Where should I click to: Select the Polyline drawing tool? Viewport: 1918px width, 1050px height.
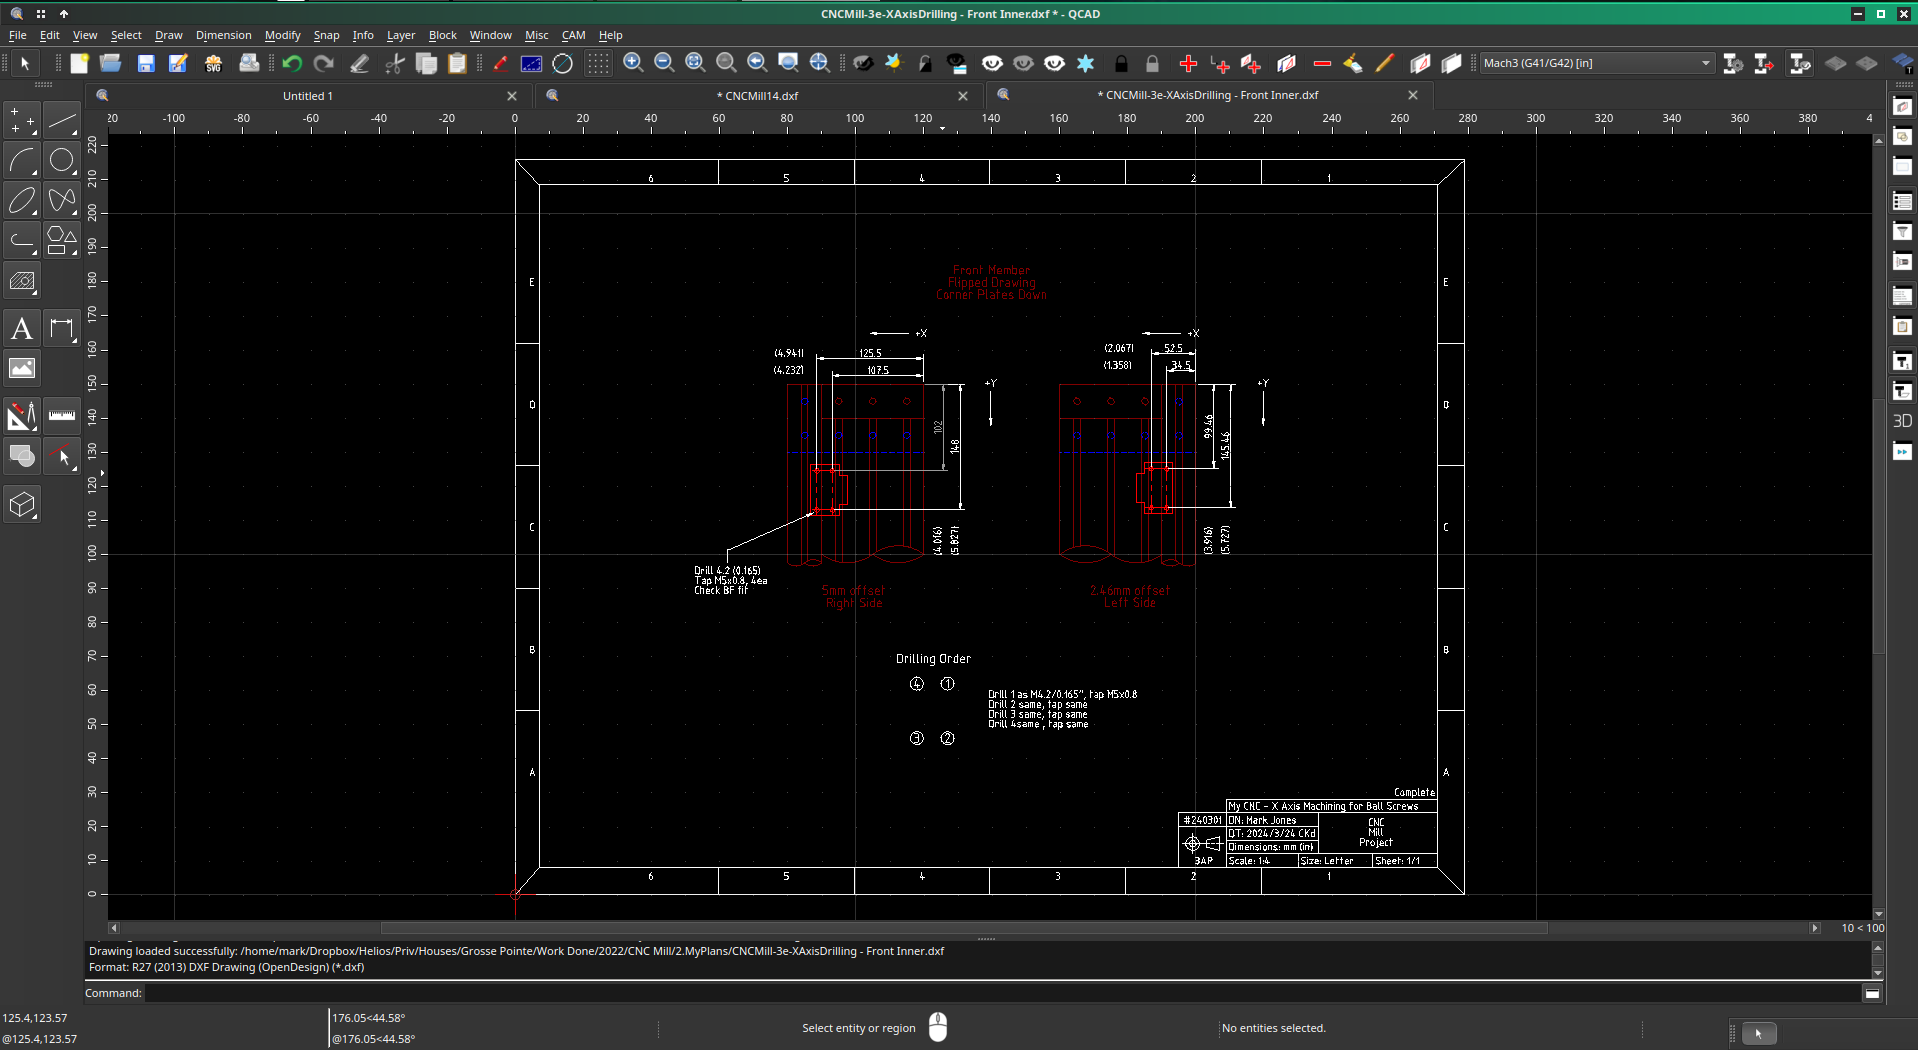point(22,240)
